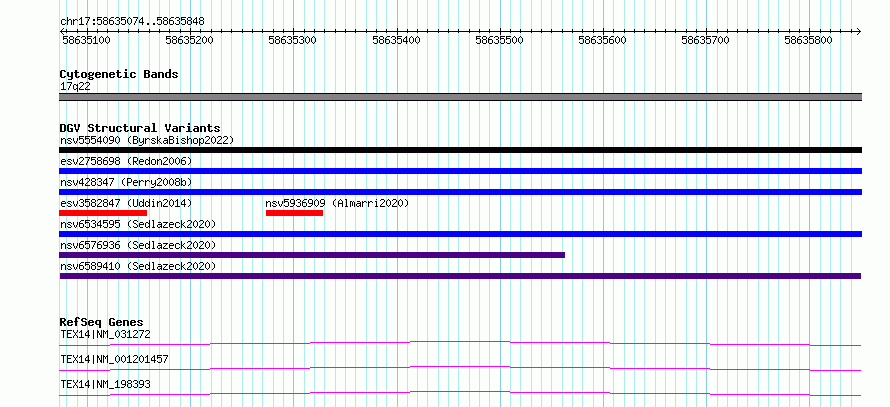Viewport: 890px width, 407px height.
Task: Click ruler position 58635400
Action: (x=396, y=40)
